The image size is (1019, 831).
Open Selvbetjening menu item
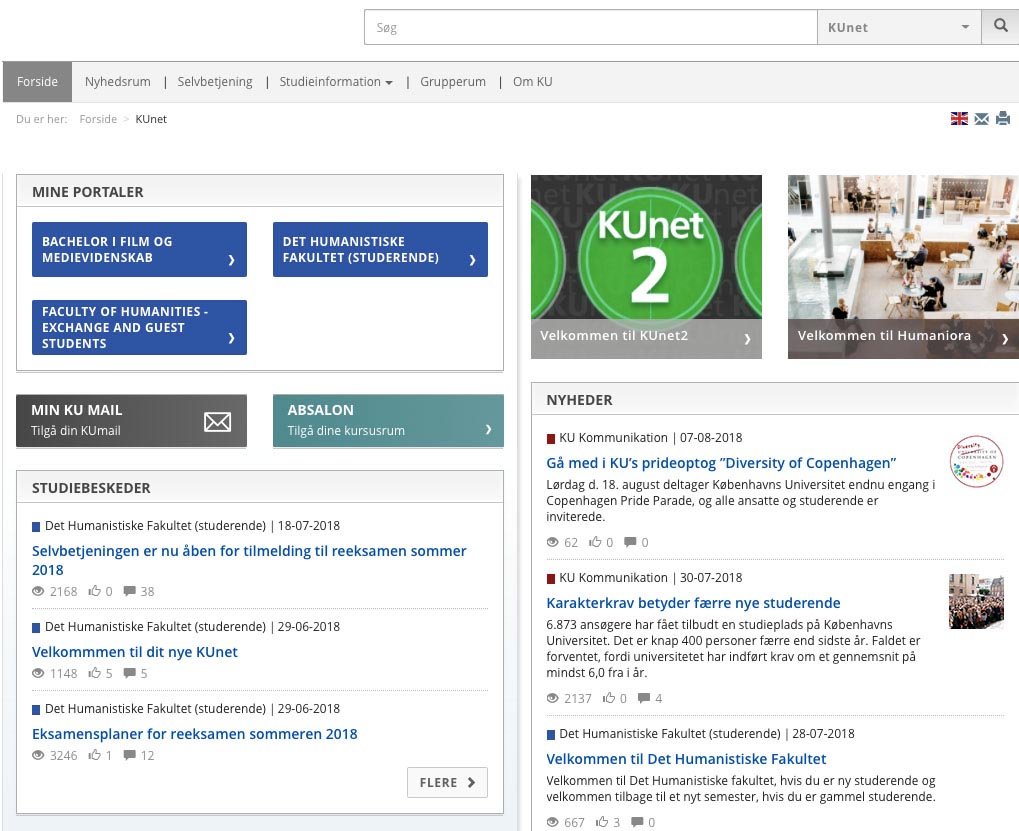(x=215, y=82)
